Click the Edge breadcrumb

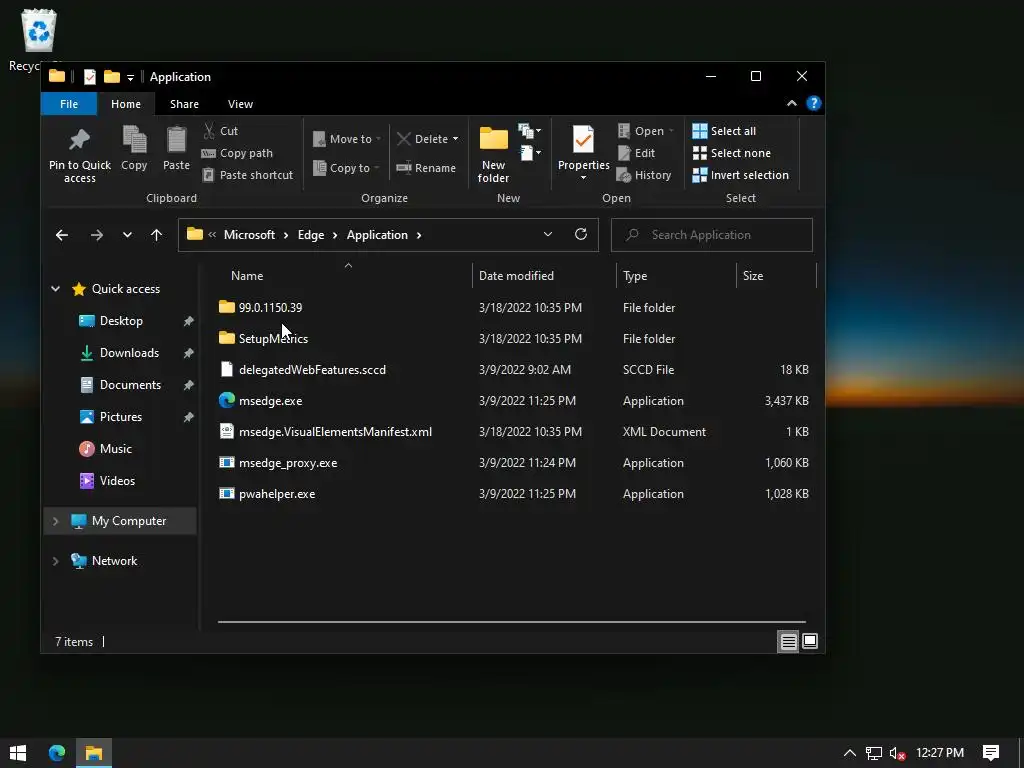point(311,235)
